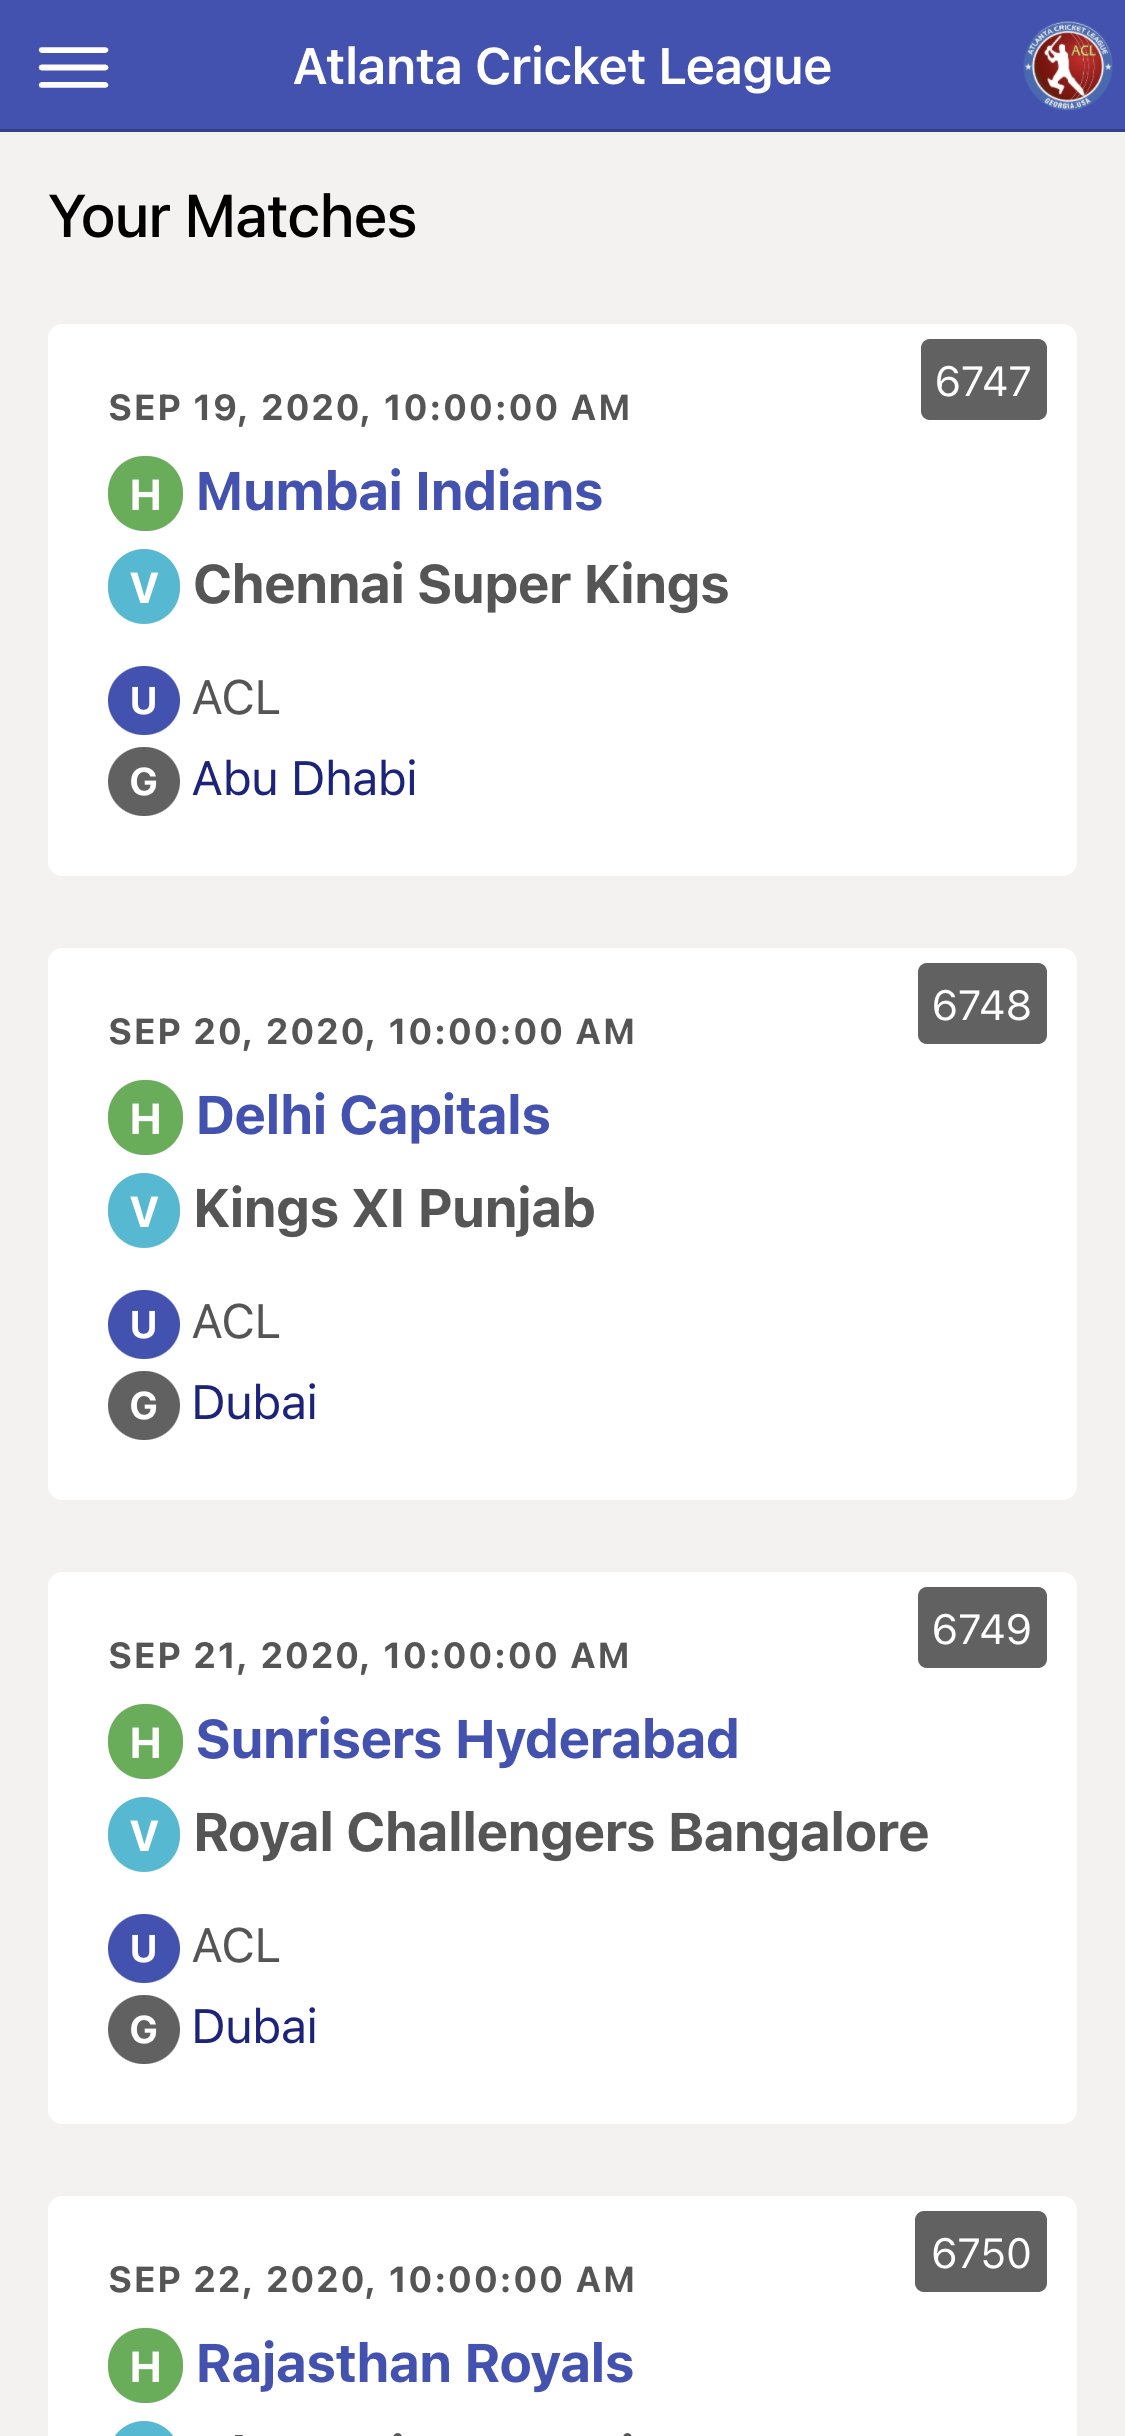Viewport: 1125px width, 2436px height.
Task: Select match number badge 6750
Action: (x=981, y=2252)
